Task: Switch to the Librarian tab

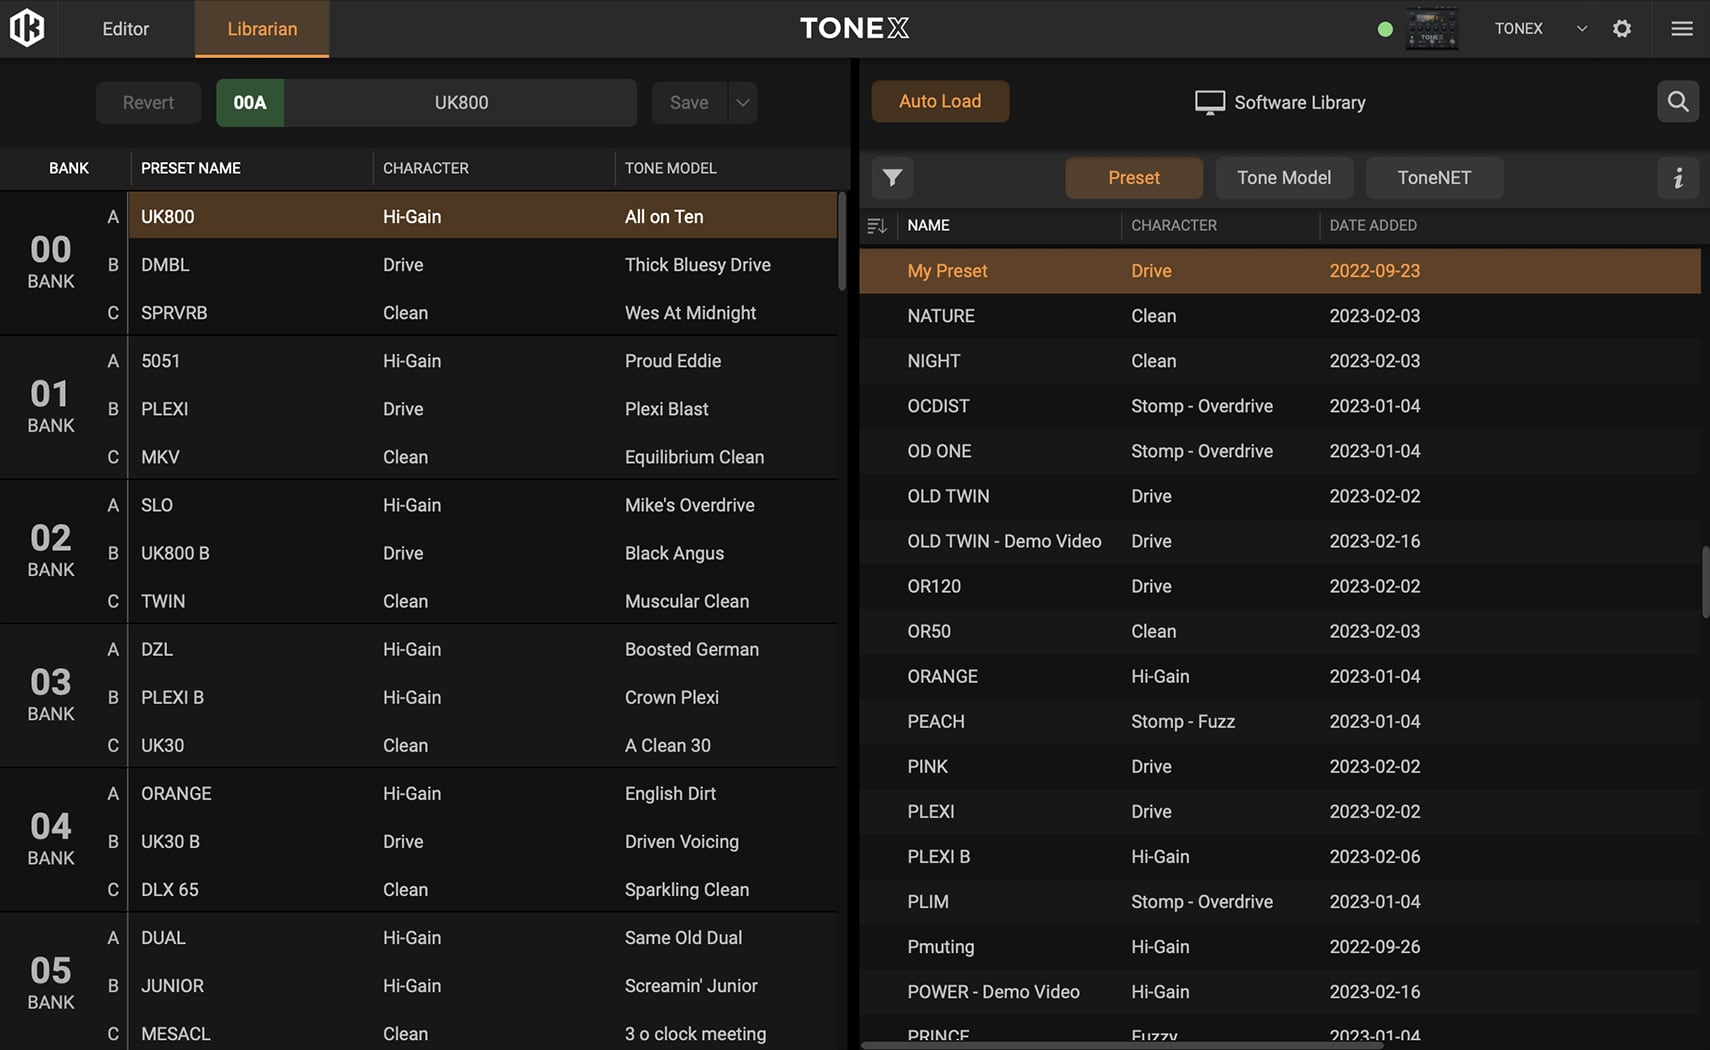Action: click(x=261, y=29)
